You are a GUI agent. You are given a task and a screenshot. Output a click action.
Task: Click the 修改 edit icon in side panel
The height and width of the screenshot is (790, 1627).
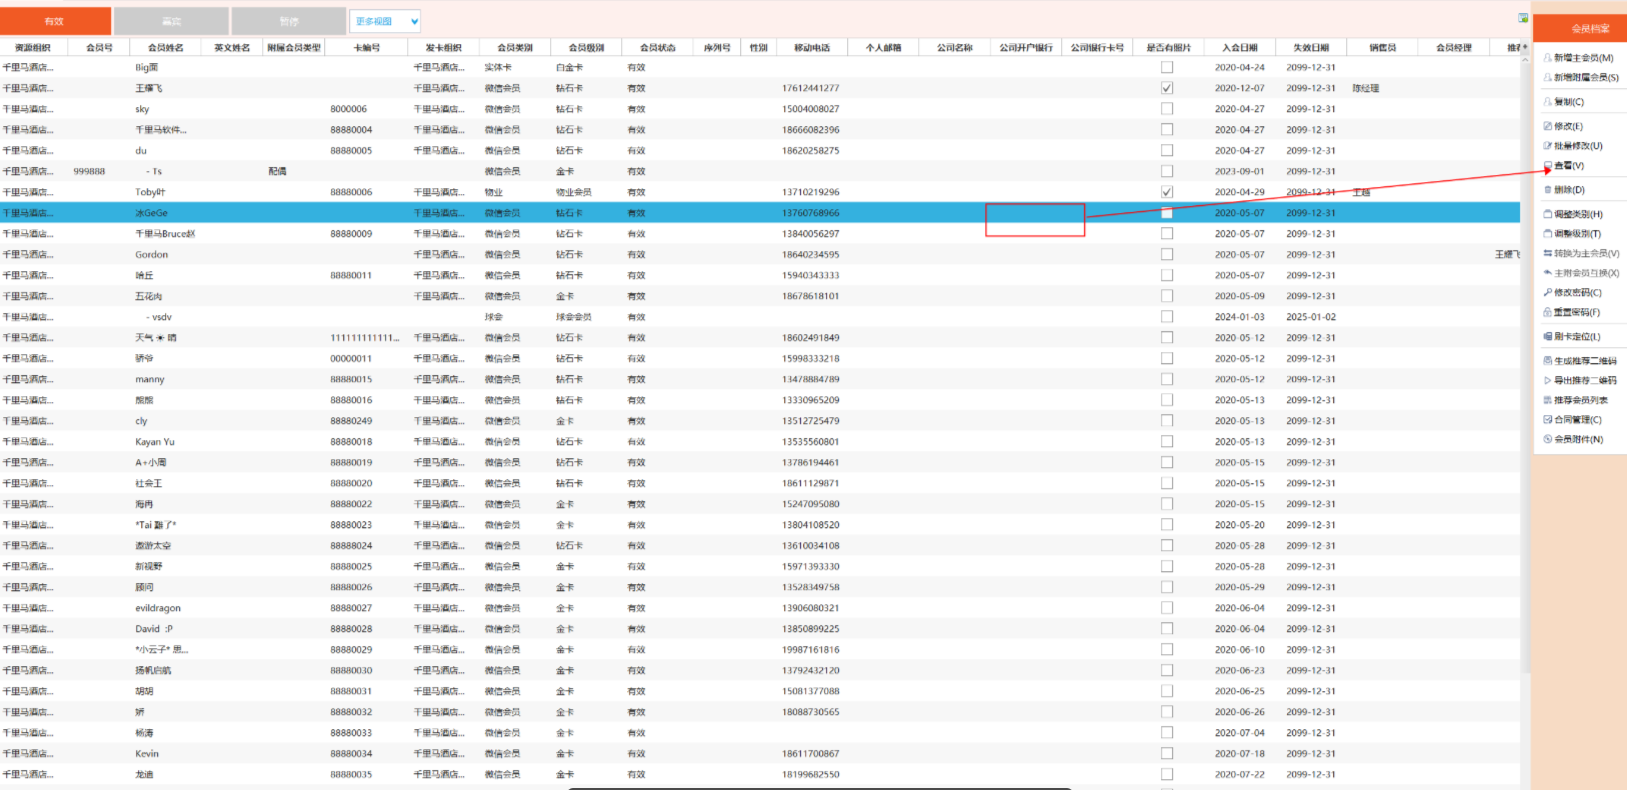[x=1548, y=126]
